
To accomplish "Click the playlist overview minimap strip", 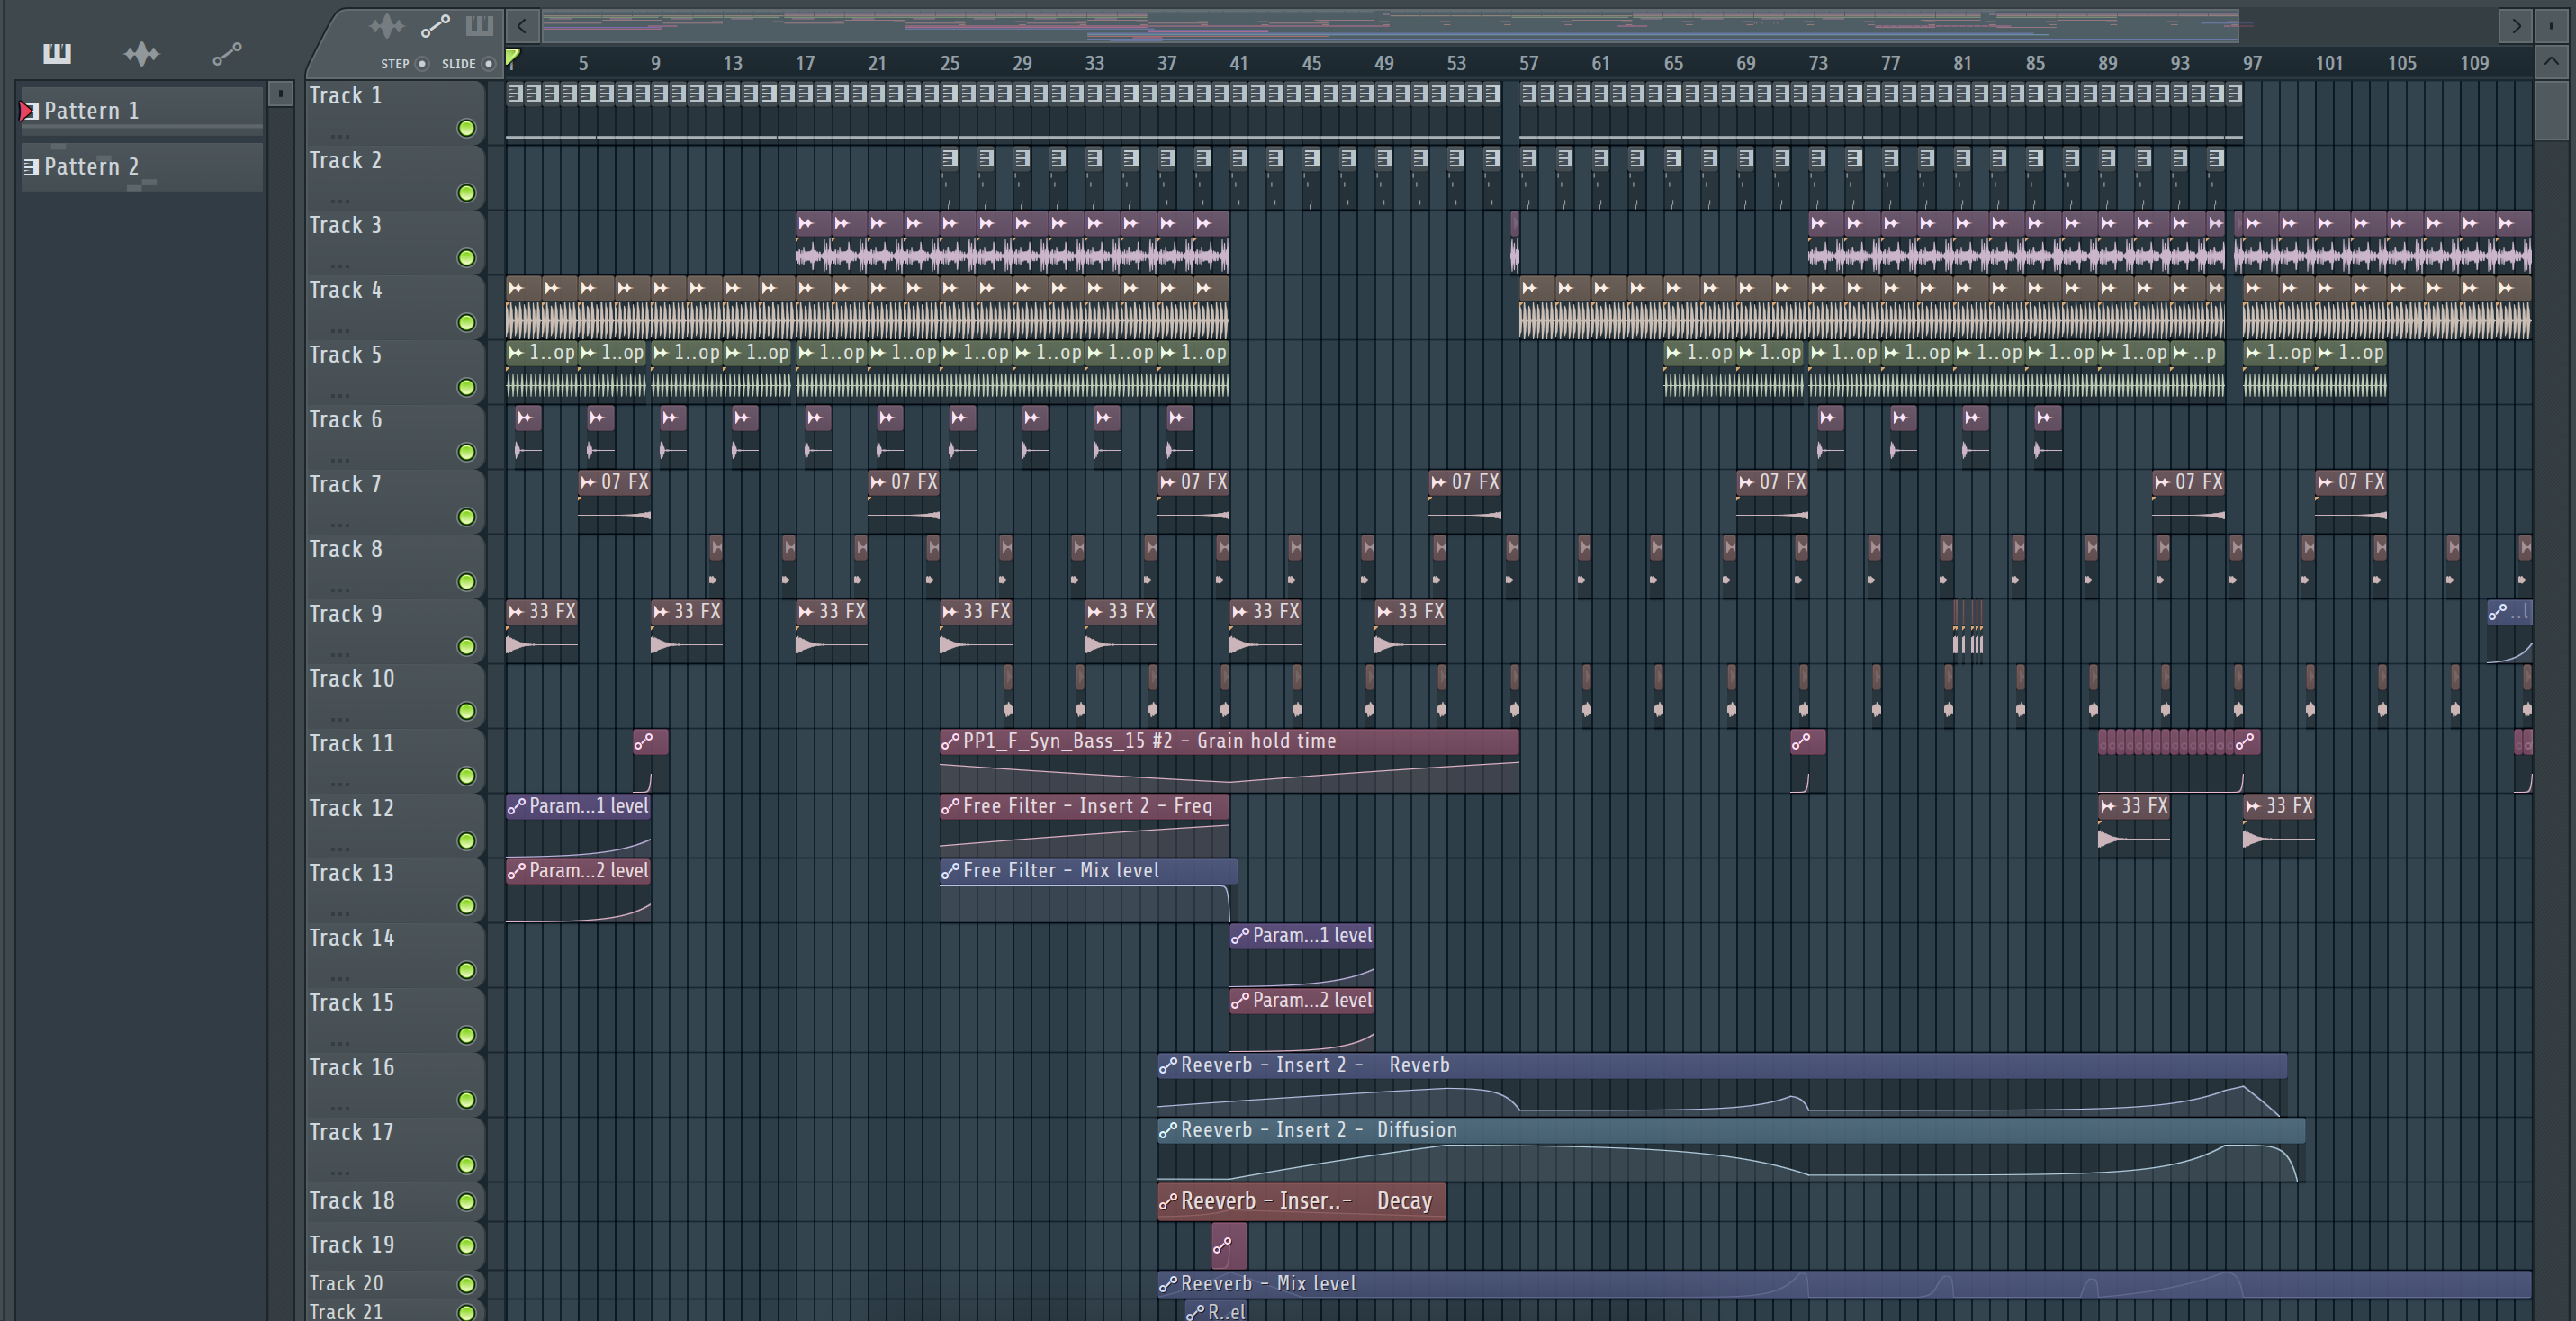I will (x=1390, y=26).
